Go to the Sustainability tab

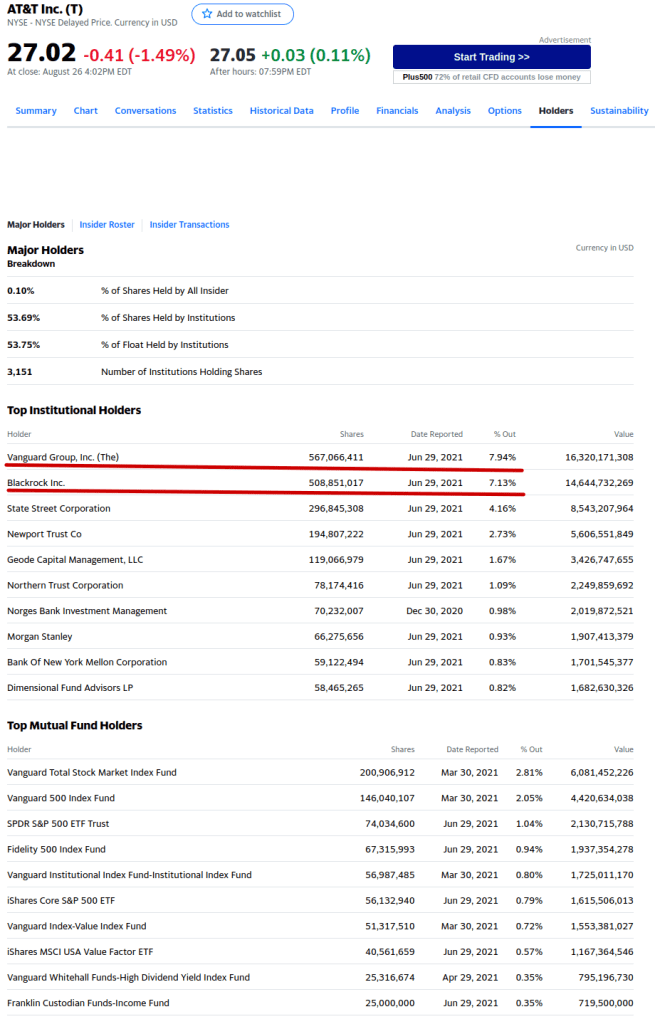[619, 111]
